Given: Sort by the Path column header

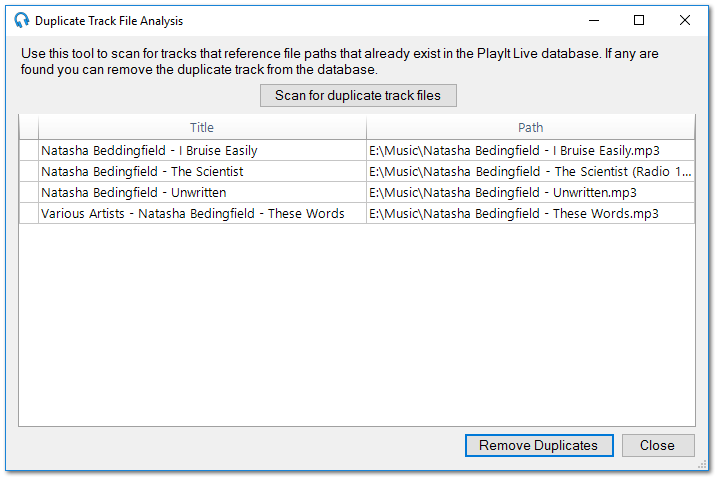Looking at the screenshot, I should [530, 127].
